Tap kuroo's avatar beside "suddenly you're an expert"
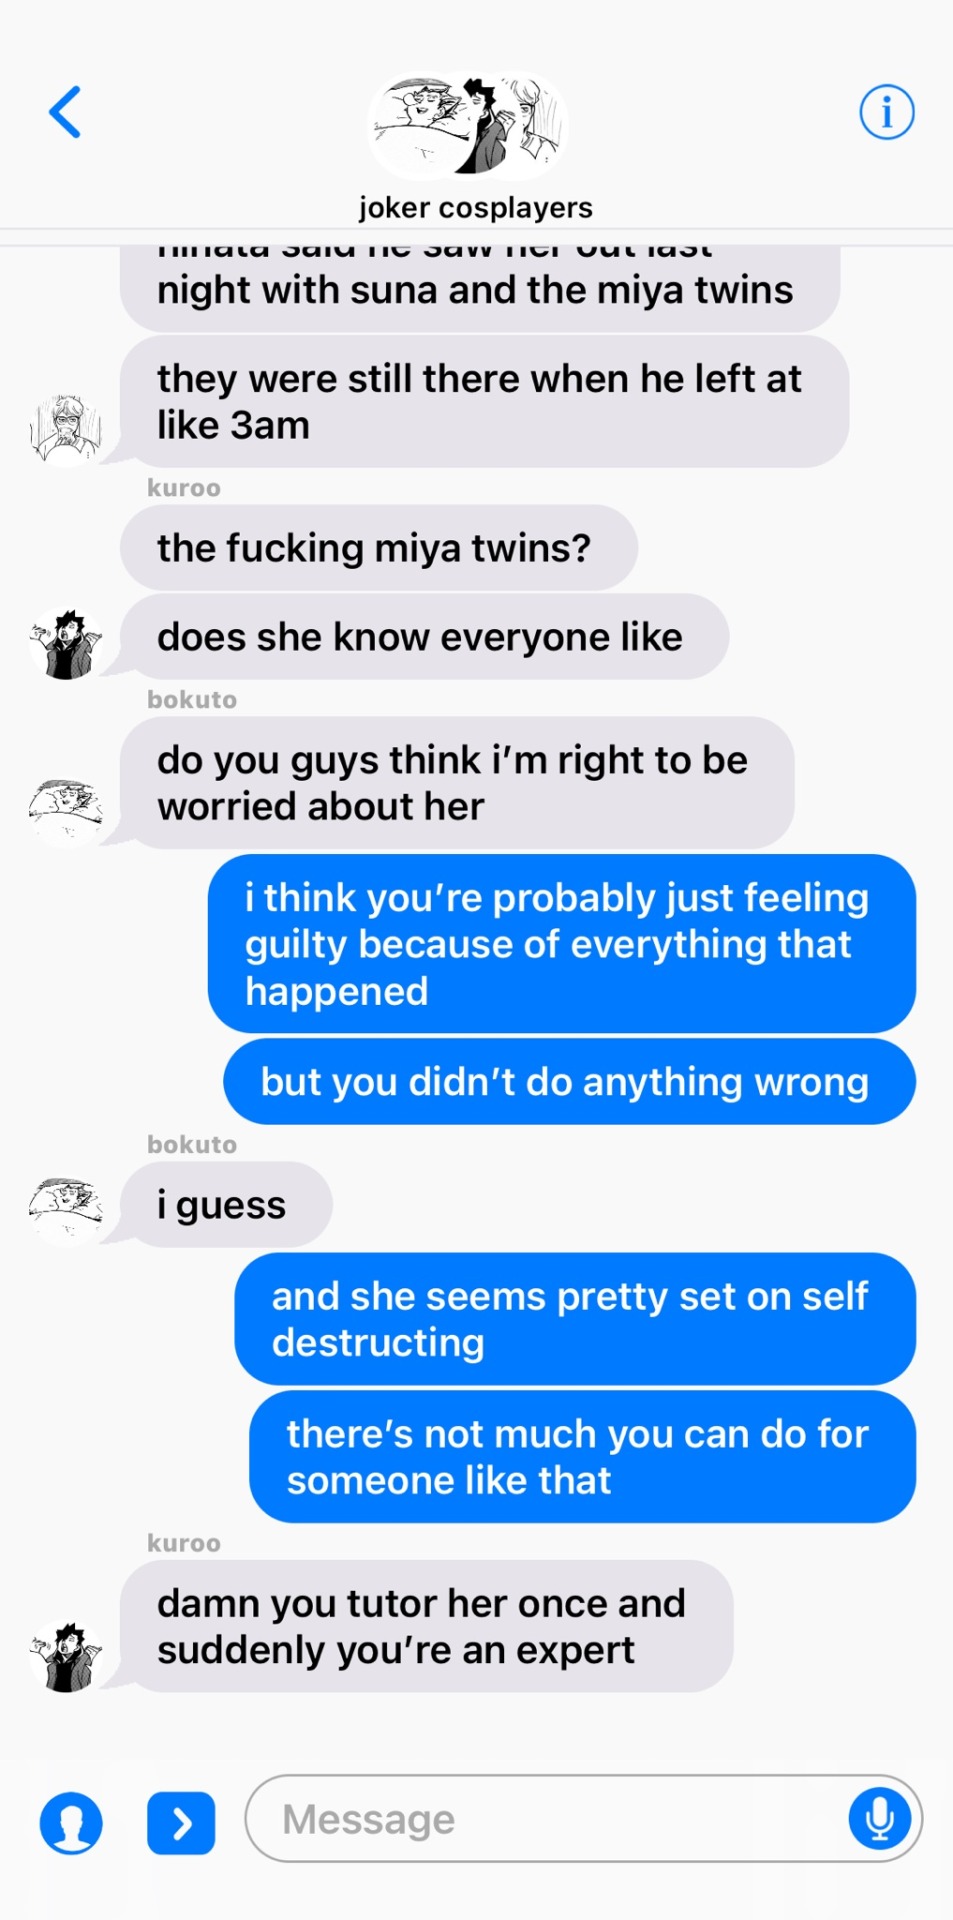The image size is (953, 1920). pos(66,1656)
